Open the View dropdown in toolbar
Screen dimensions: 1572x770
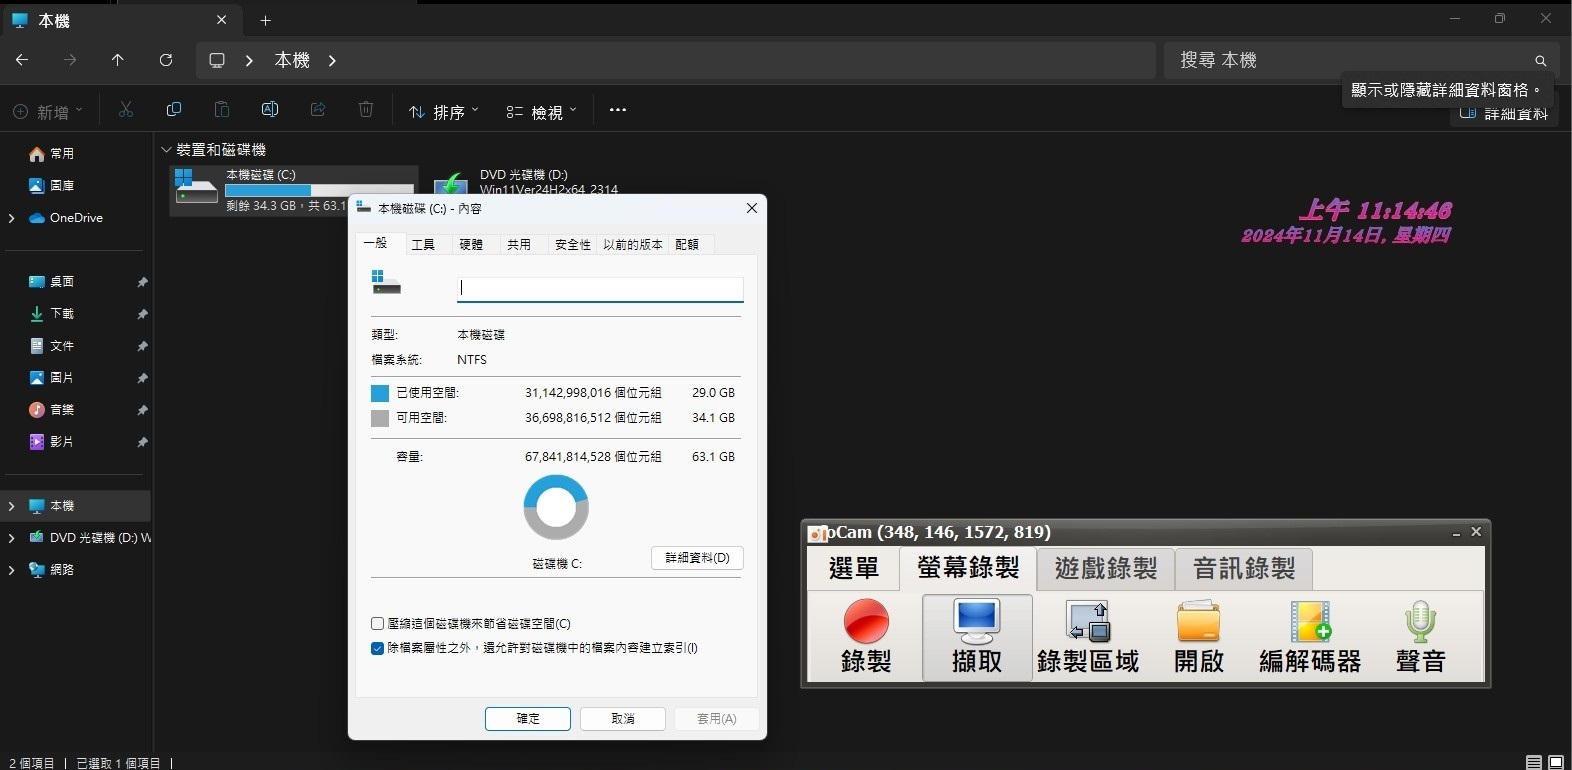542,112
